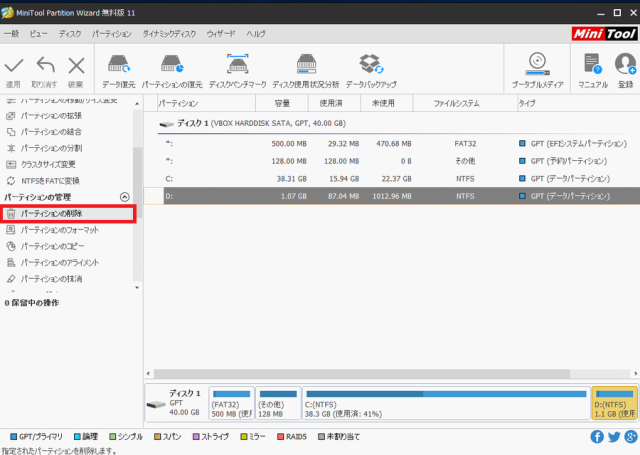Open the ウィザード menu
Screen dimensions: 640x455
221,34
